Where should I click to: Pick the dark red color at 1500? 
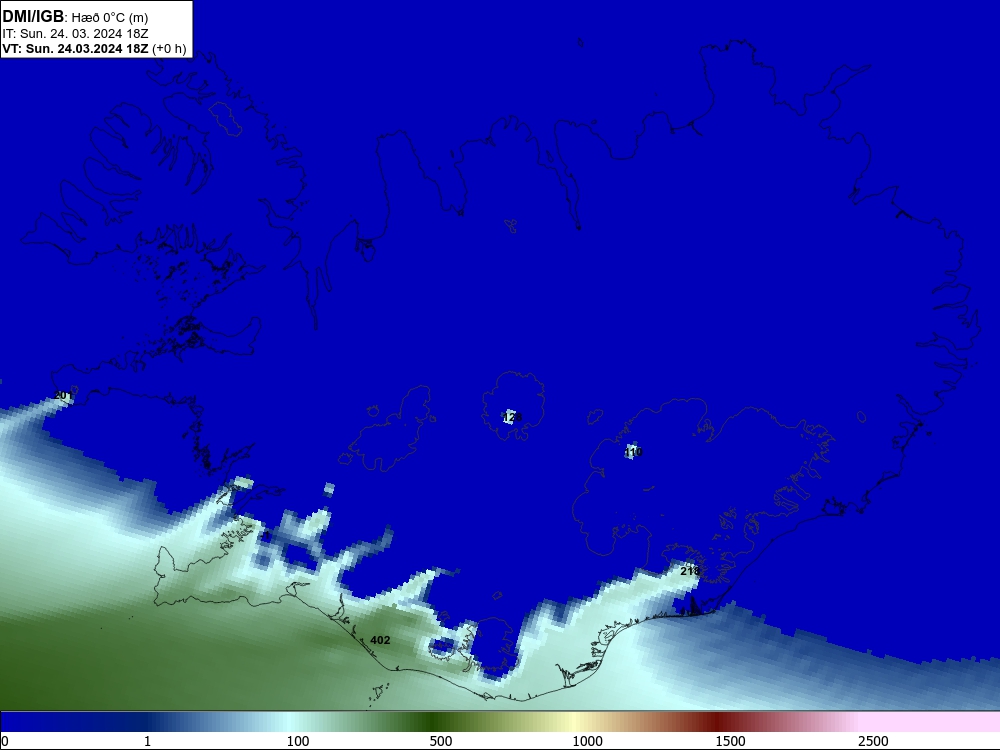pyautogui.click(x=719, y=722)
